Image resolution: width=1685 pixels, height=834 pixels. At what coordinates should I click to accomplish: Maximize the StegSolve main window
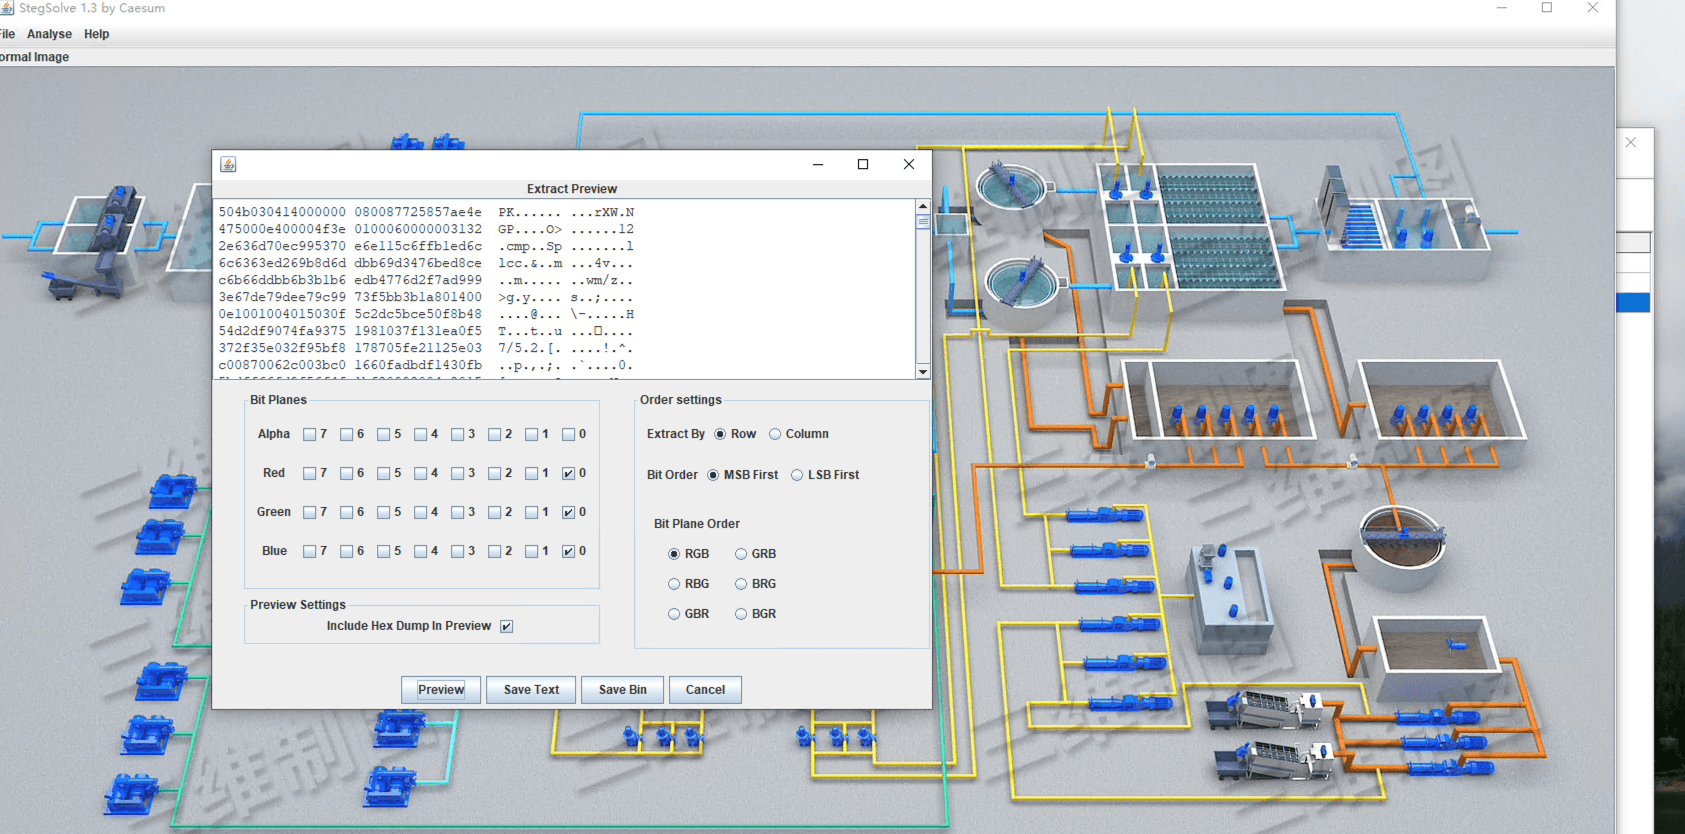point(1547,8)
